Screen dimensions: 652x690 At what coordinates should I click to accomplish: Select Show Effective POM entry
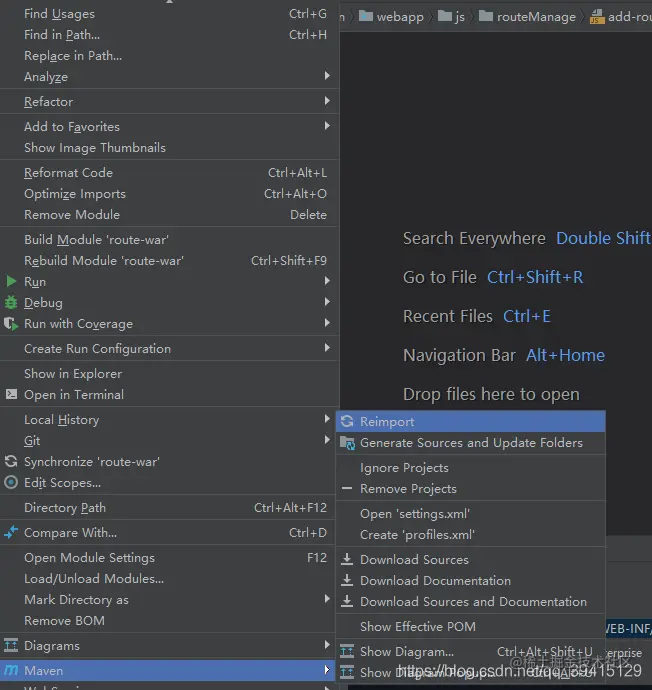pos(471,626)
